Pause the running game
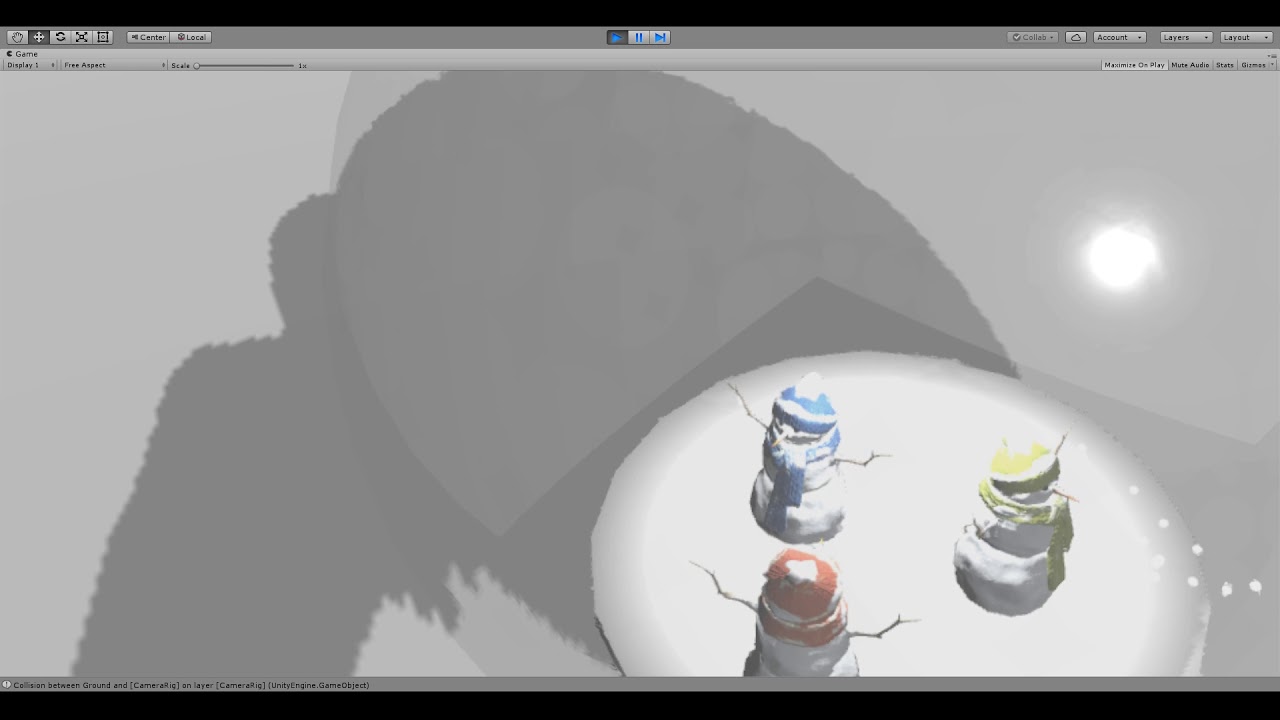The image size is (1280, 720). coord(639,37)
